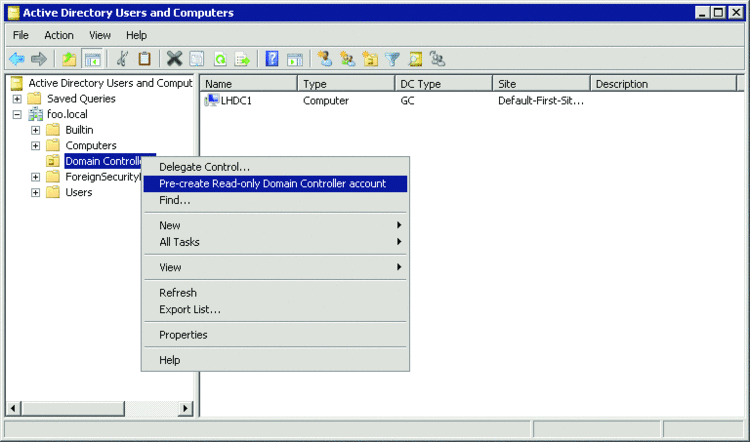The image size is (750, 442).
Task: Click the Saved Queries folder icon
Action: [34, 99]
